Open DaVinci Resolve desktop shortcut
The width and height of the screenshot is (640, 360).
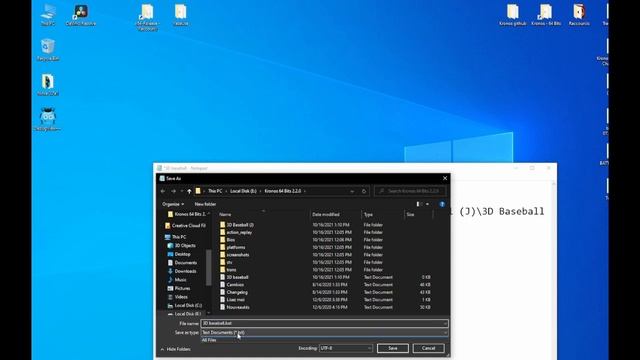coord(80,15)
